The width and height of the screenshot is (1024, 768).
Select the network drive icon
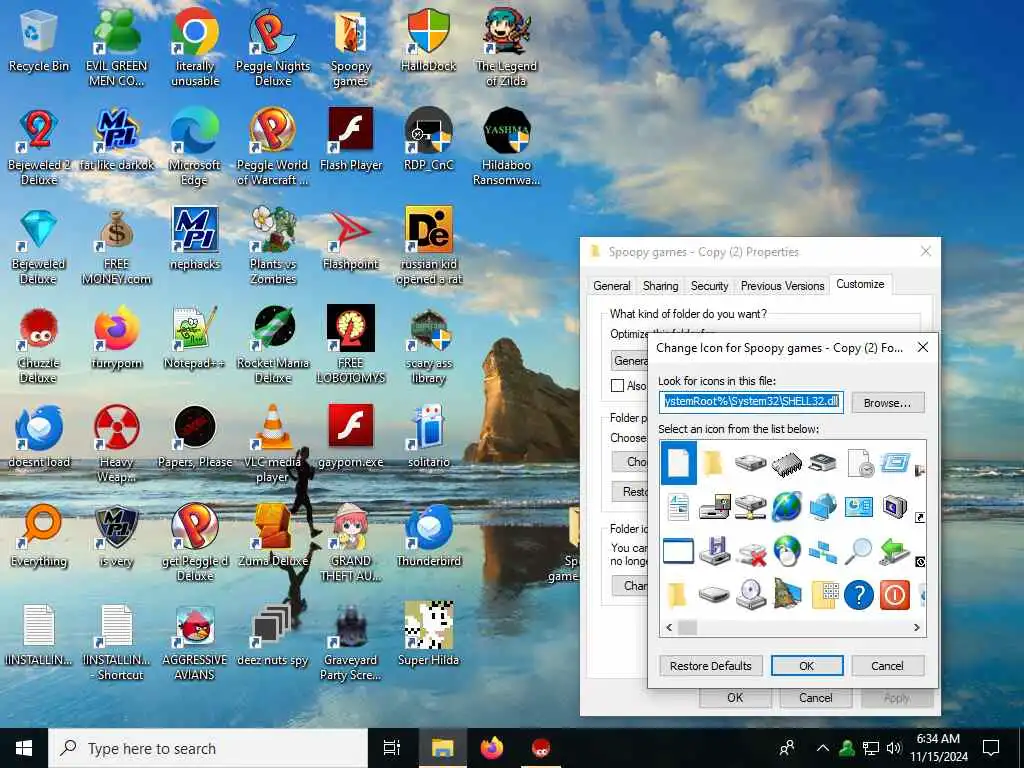(x=750, y=507)
